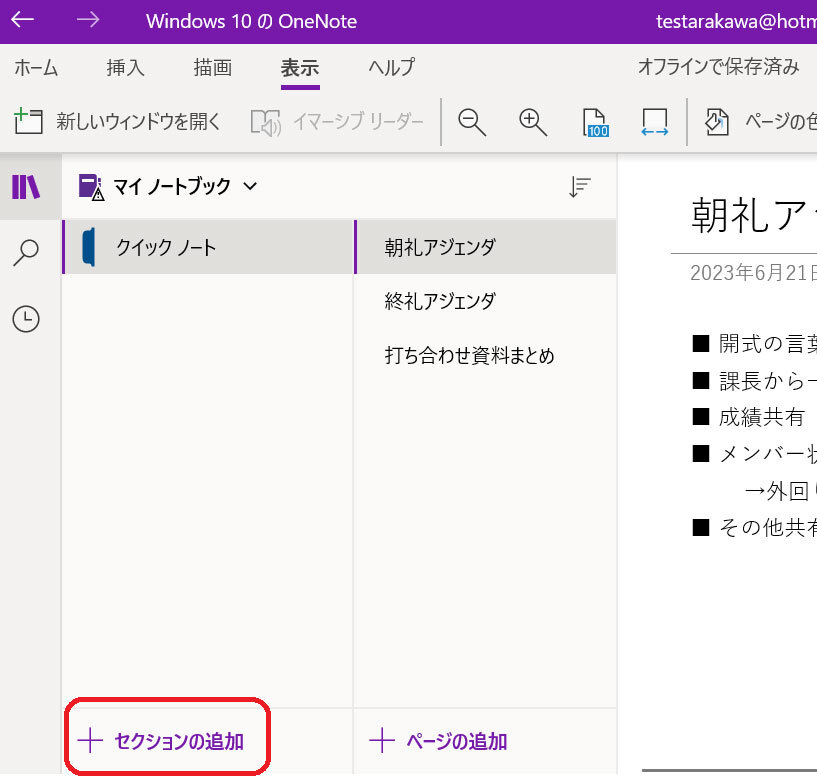
Task: Click 新しいウィンドウを開く button
Action: click(118, 122)
